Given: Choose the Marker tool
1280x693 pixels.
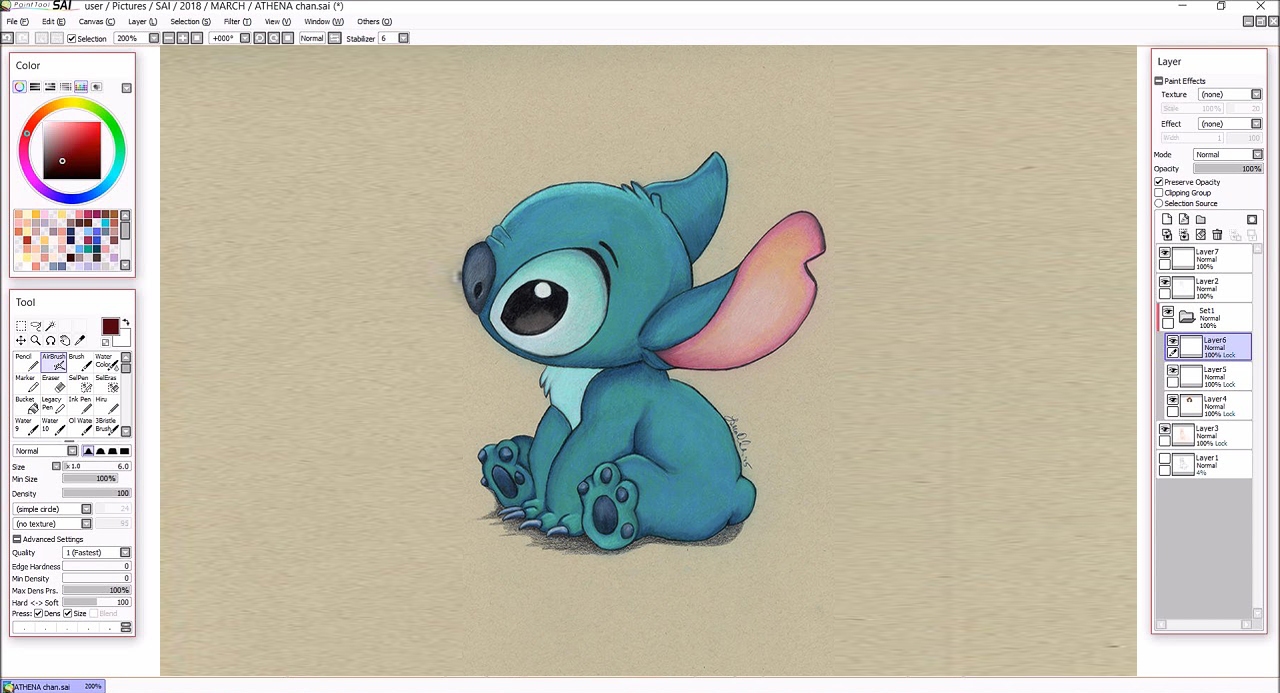Looking at the screenshot, I should click(x=27, y=384).
